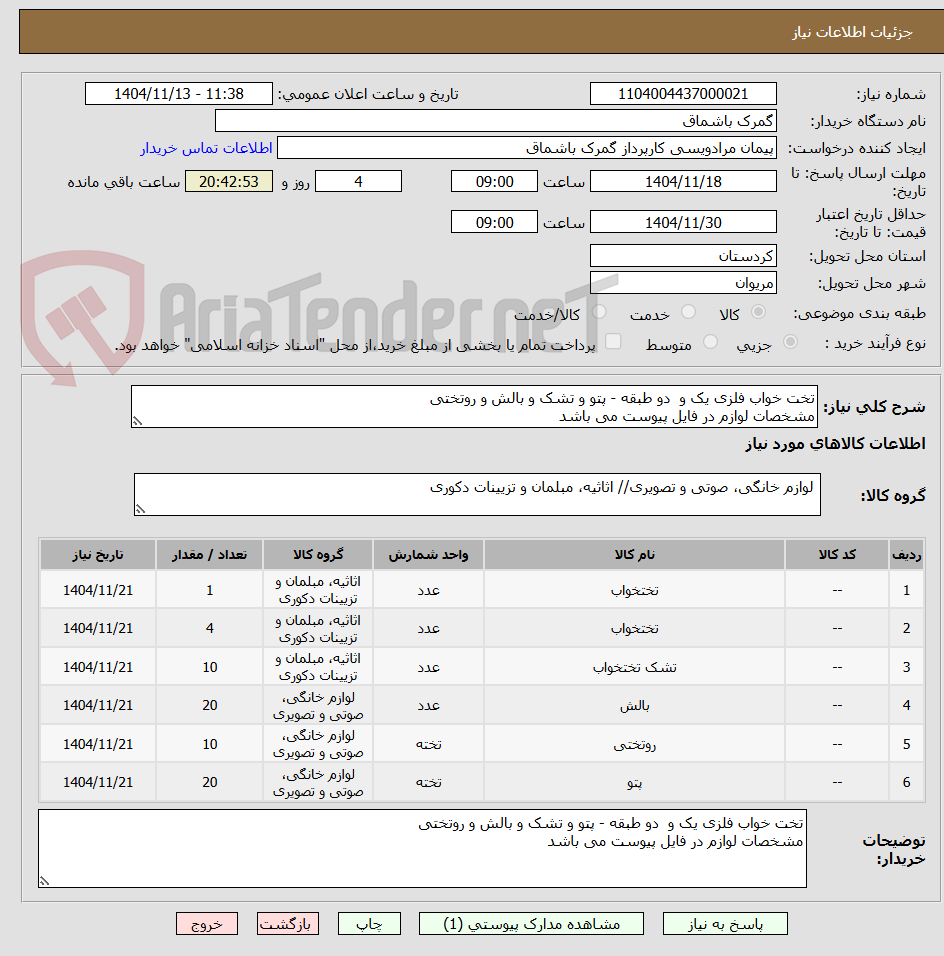Click the price validity time 09:00 field
The width and height of the screenshot is (944, 956).
coord(495,222)
